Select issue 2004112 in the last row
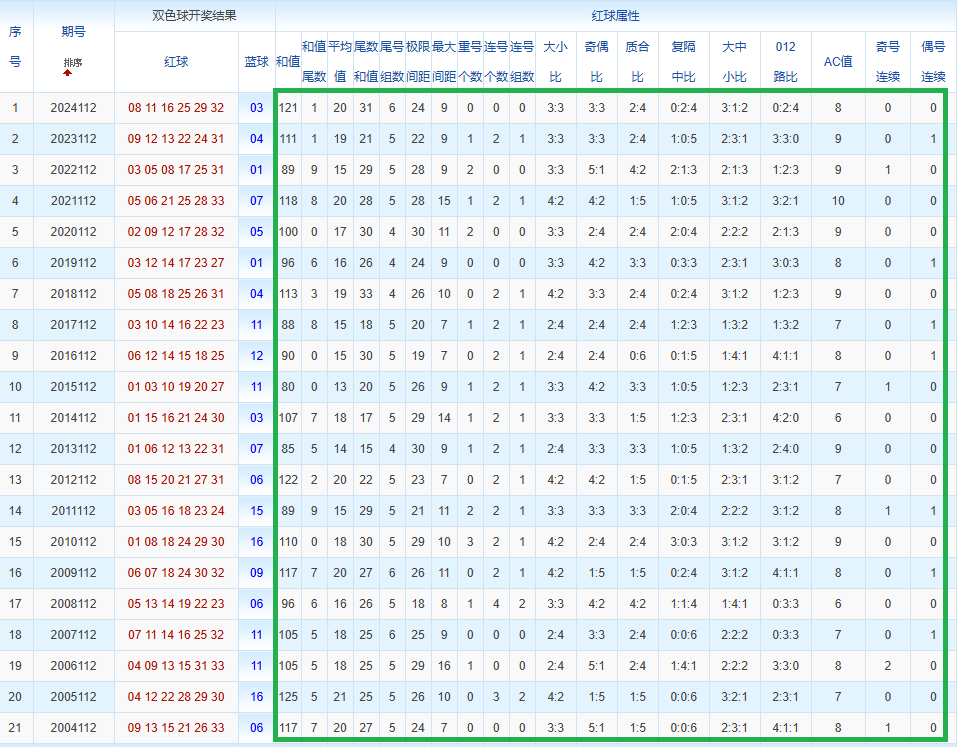This screenshot has width=957, height=747. point(73,728)
